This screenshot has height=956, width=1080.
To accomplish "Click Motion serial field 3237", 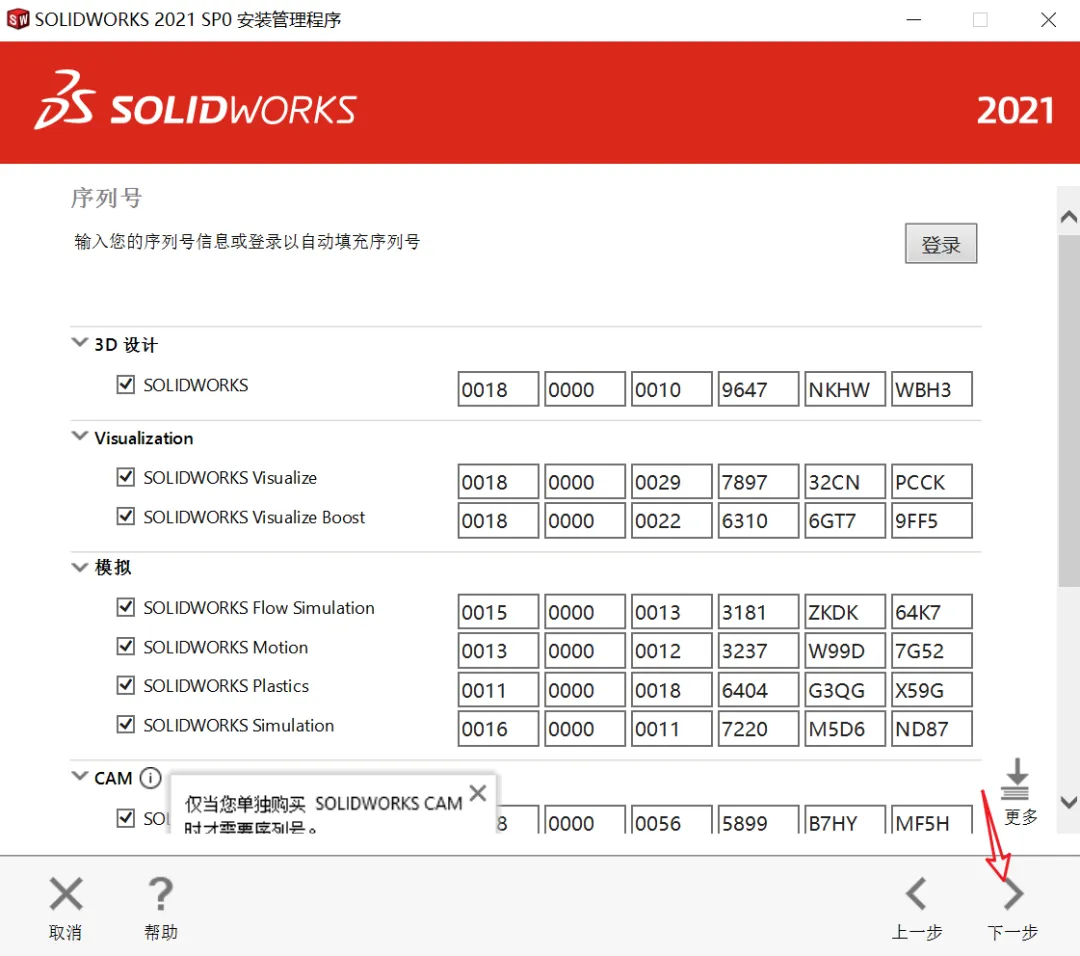I will [758, 651].
